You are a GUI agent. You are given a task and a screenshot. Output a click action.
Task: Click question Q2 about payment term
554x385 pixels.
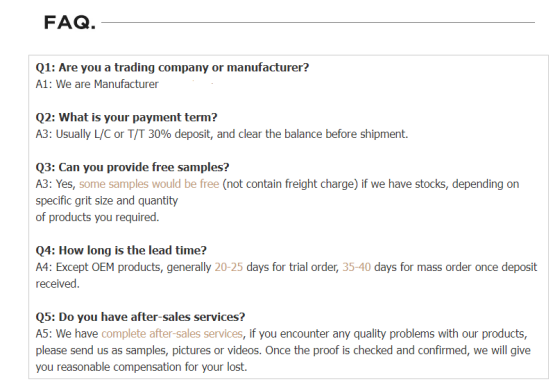126,117
